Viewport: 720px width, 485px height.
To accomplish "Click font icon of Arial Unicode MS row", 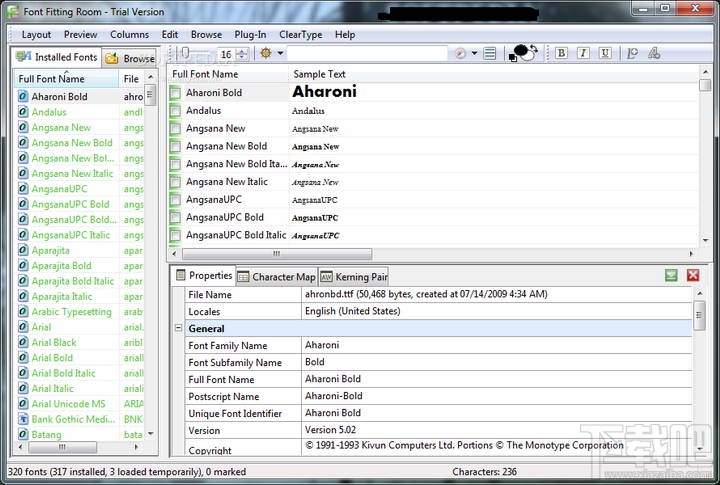I will click(x=23, y=404).
